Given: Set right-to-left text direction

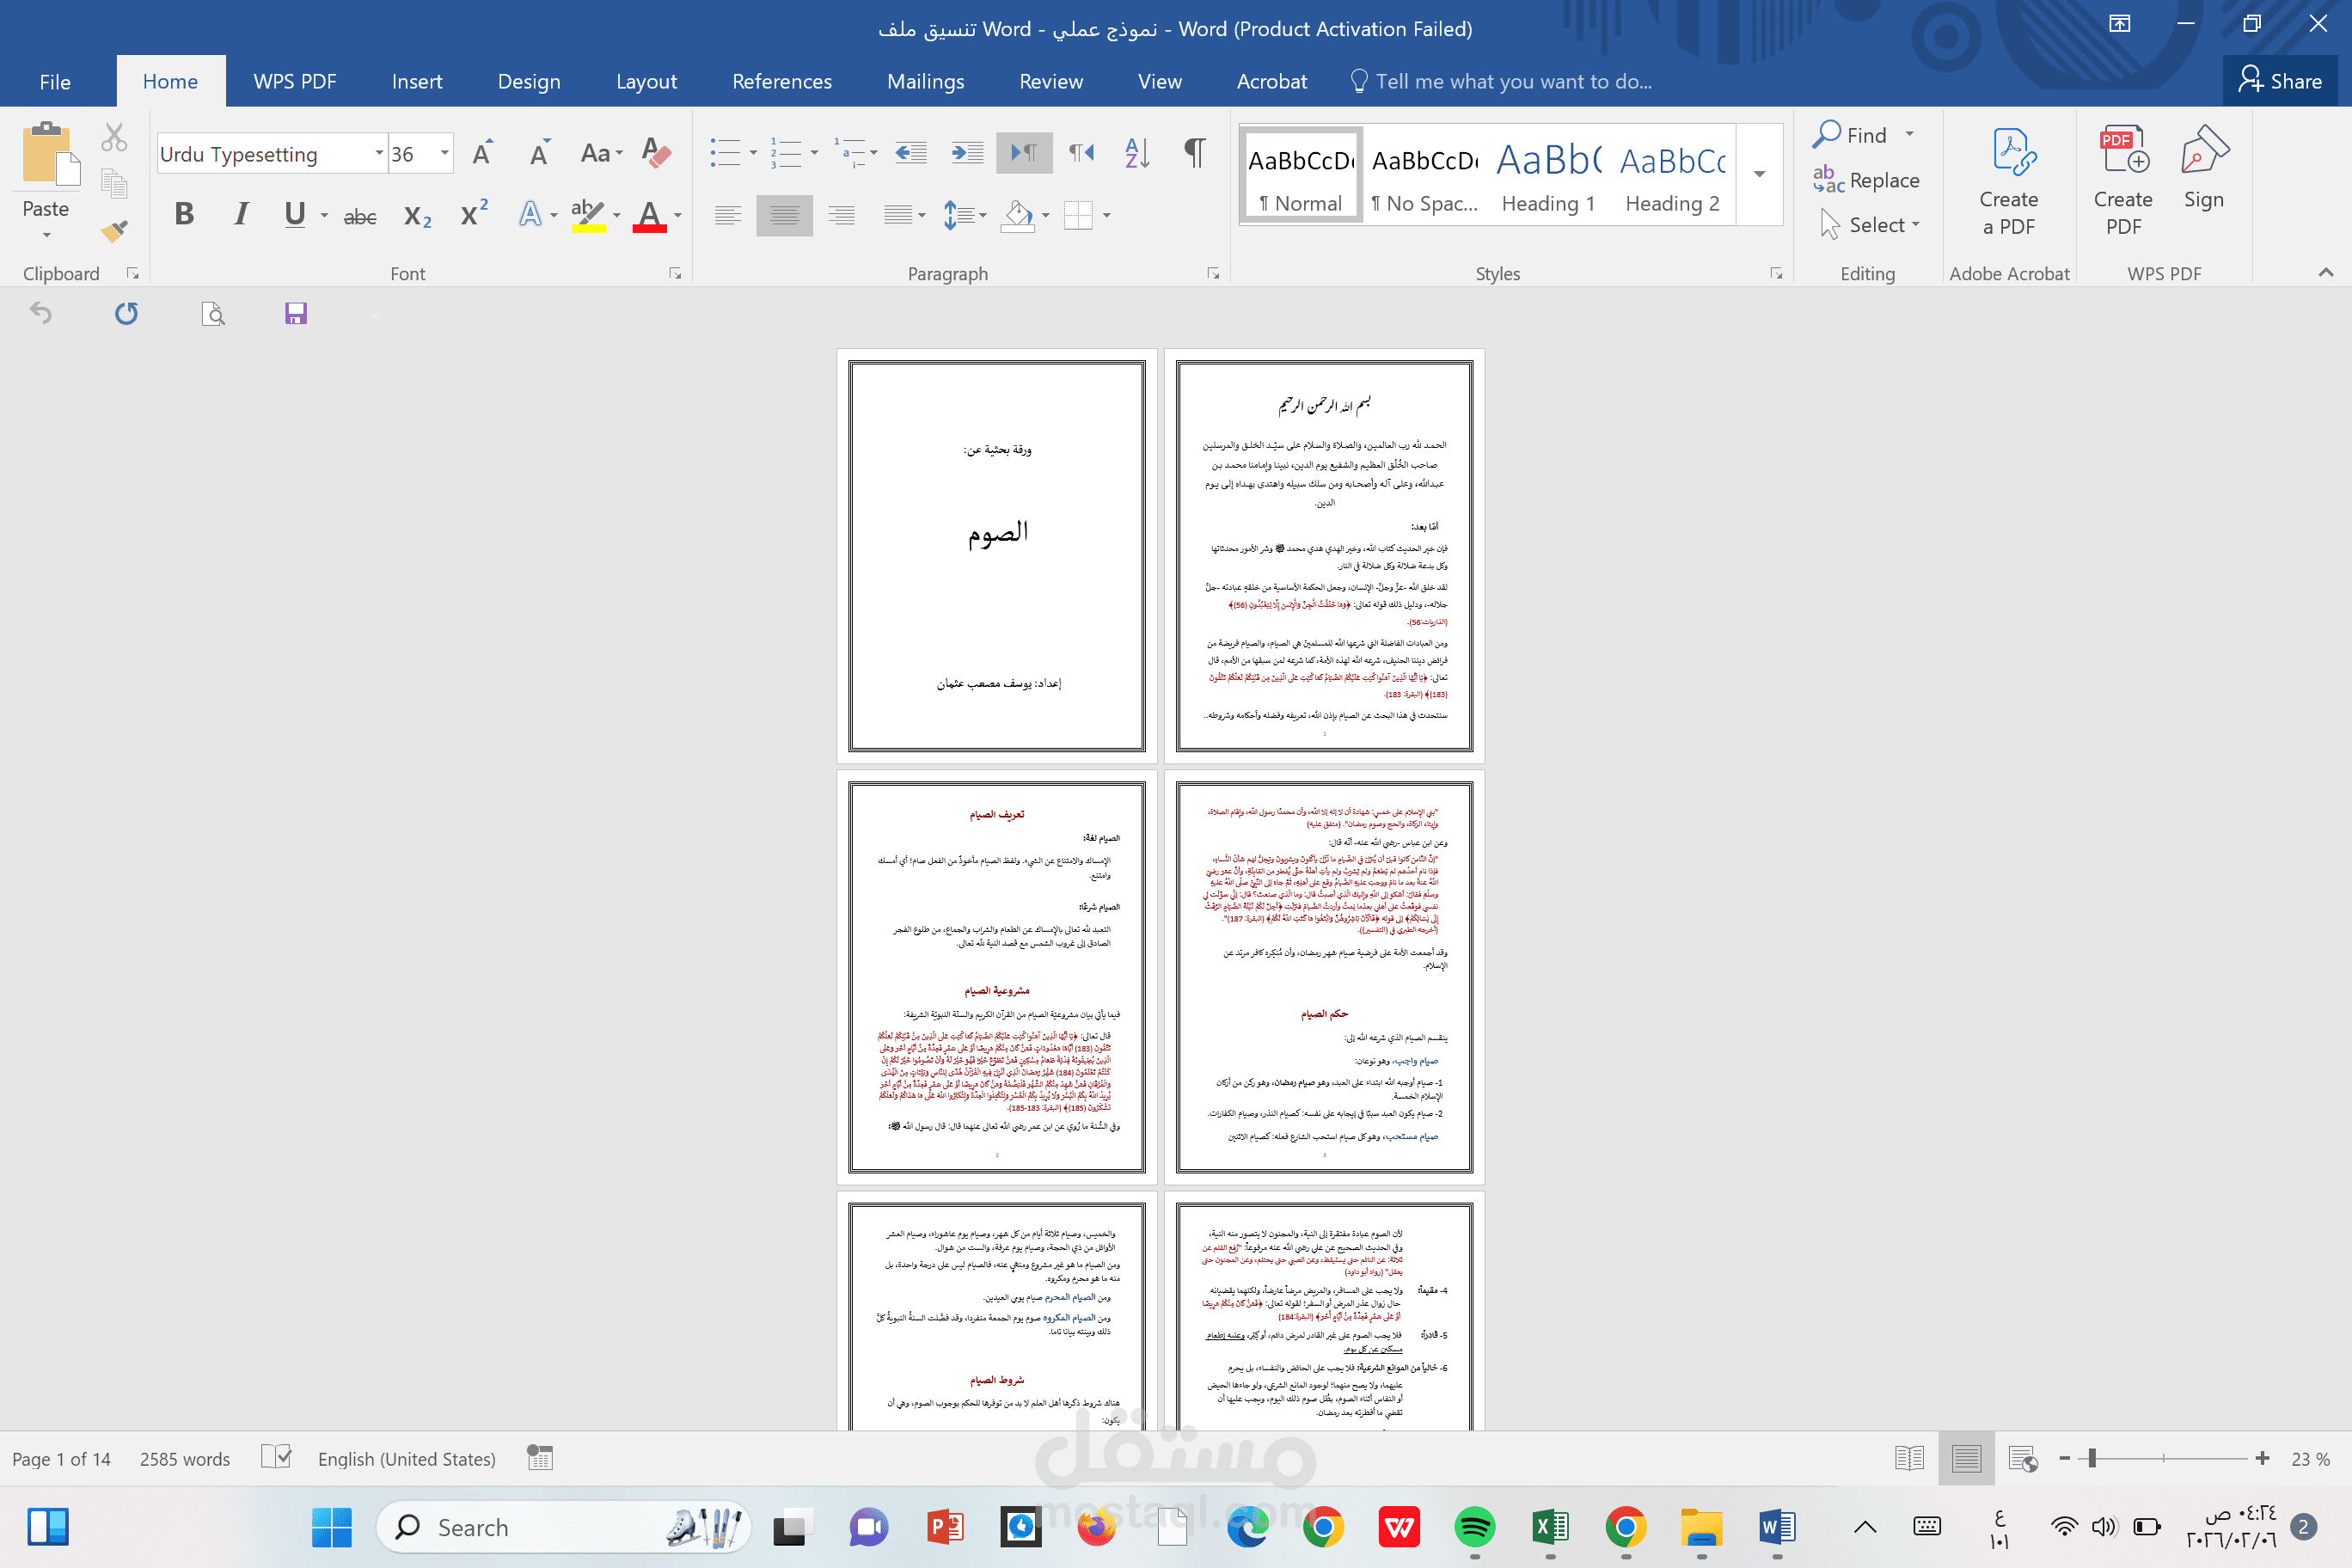Looking at the screenshot, I should tap(1081, 153).
